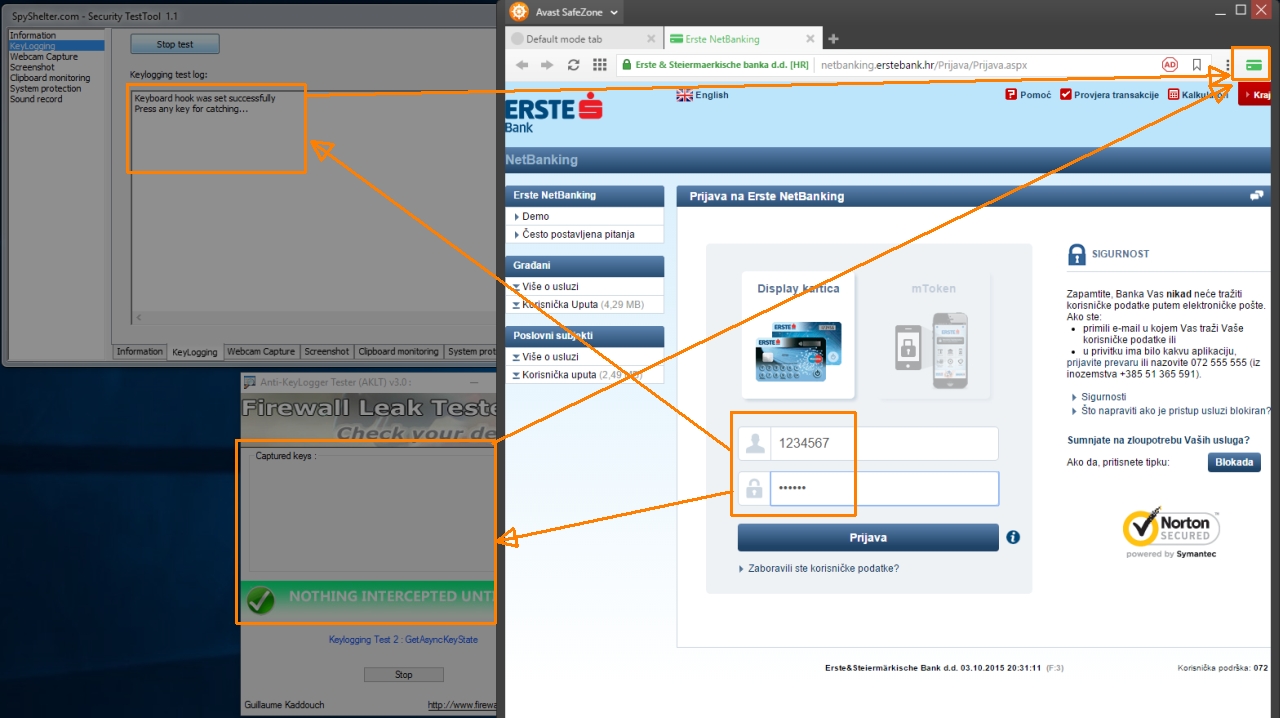Open a new browser tab with plus
1280x718 pixels.
pos(833,39)
